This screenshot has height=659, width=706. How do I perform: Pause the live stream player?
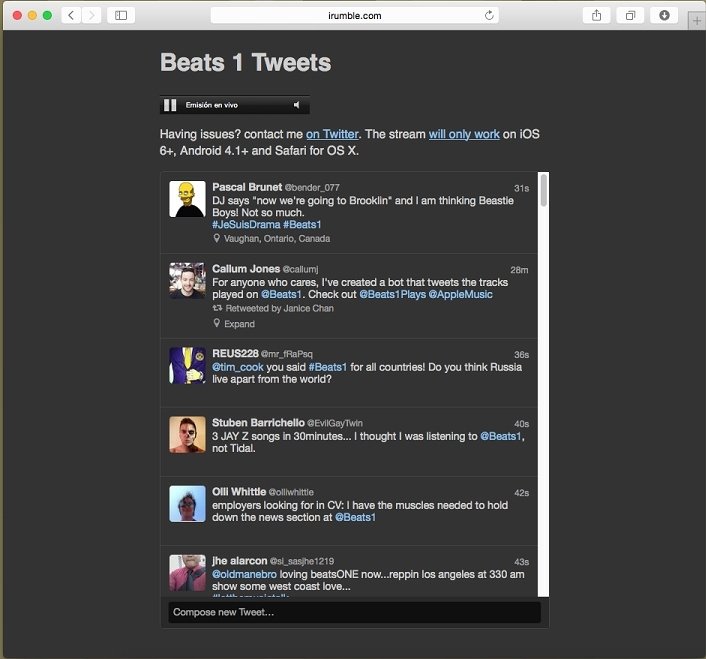(170, 105)
